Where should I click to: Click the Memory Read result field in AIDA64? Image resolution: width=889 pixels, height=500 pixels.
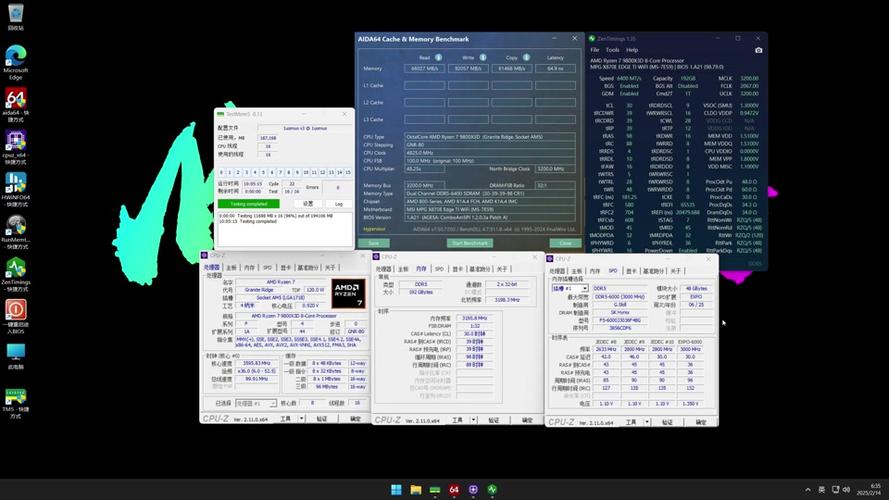pos(425,69)
